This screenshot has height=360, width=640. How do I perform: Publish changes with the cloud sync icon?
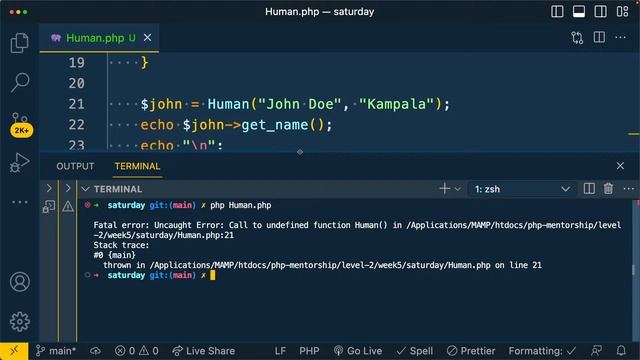point(95,351)
